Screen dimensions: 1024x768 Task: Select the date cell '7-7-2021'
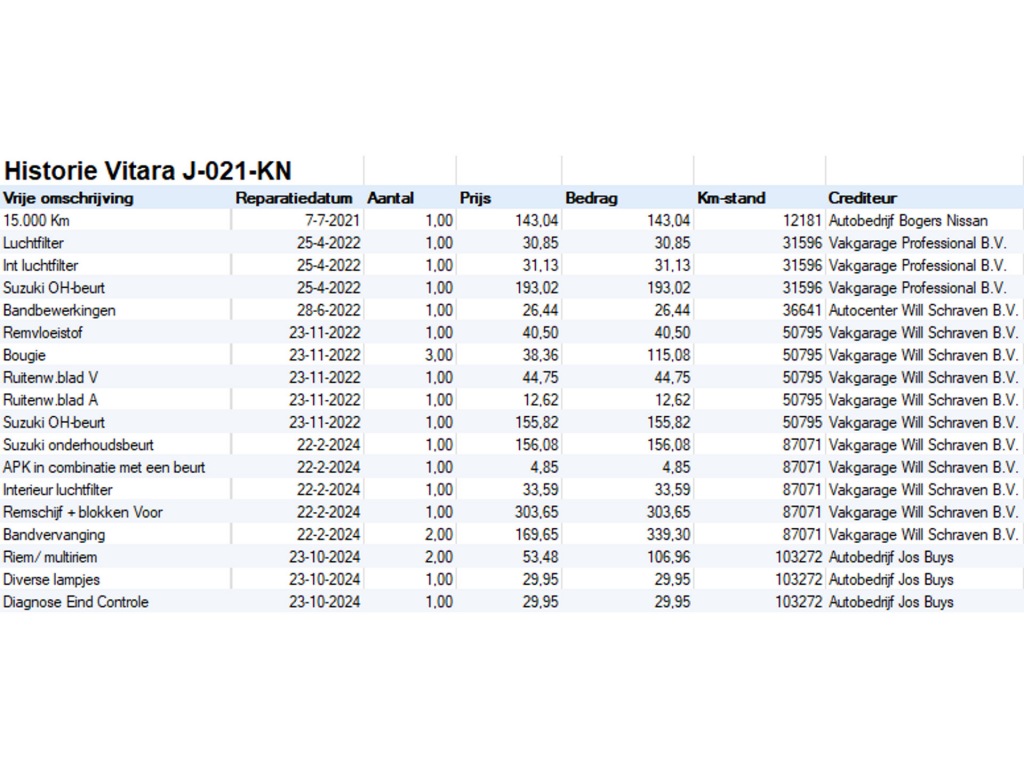tap(333, 221)
